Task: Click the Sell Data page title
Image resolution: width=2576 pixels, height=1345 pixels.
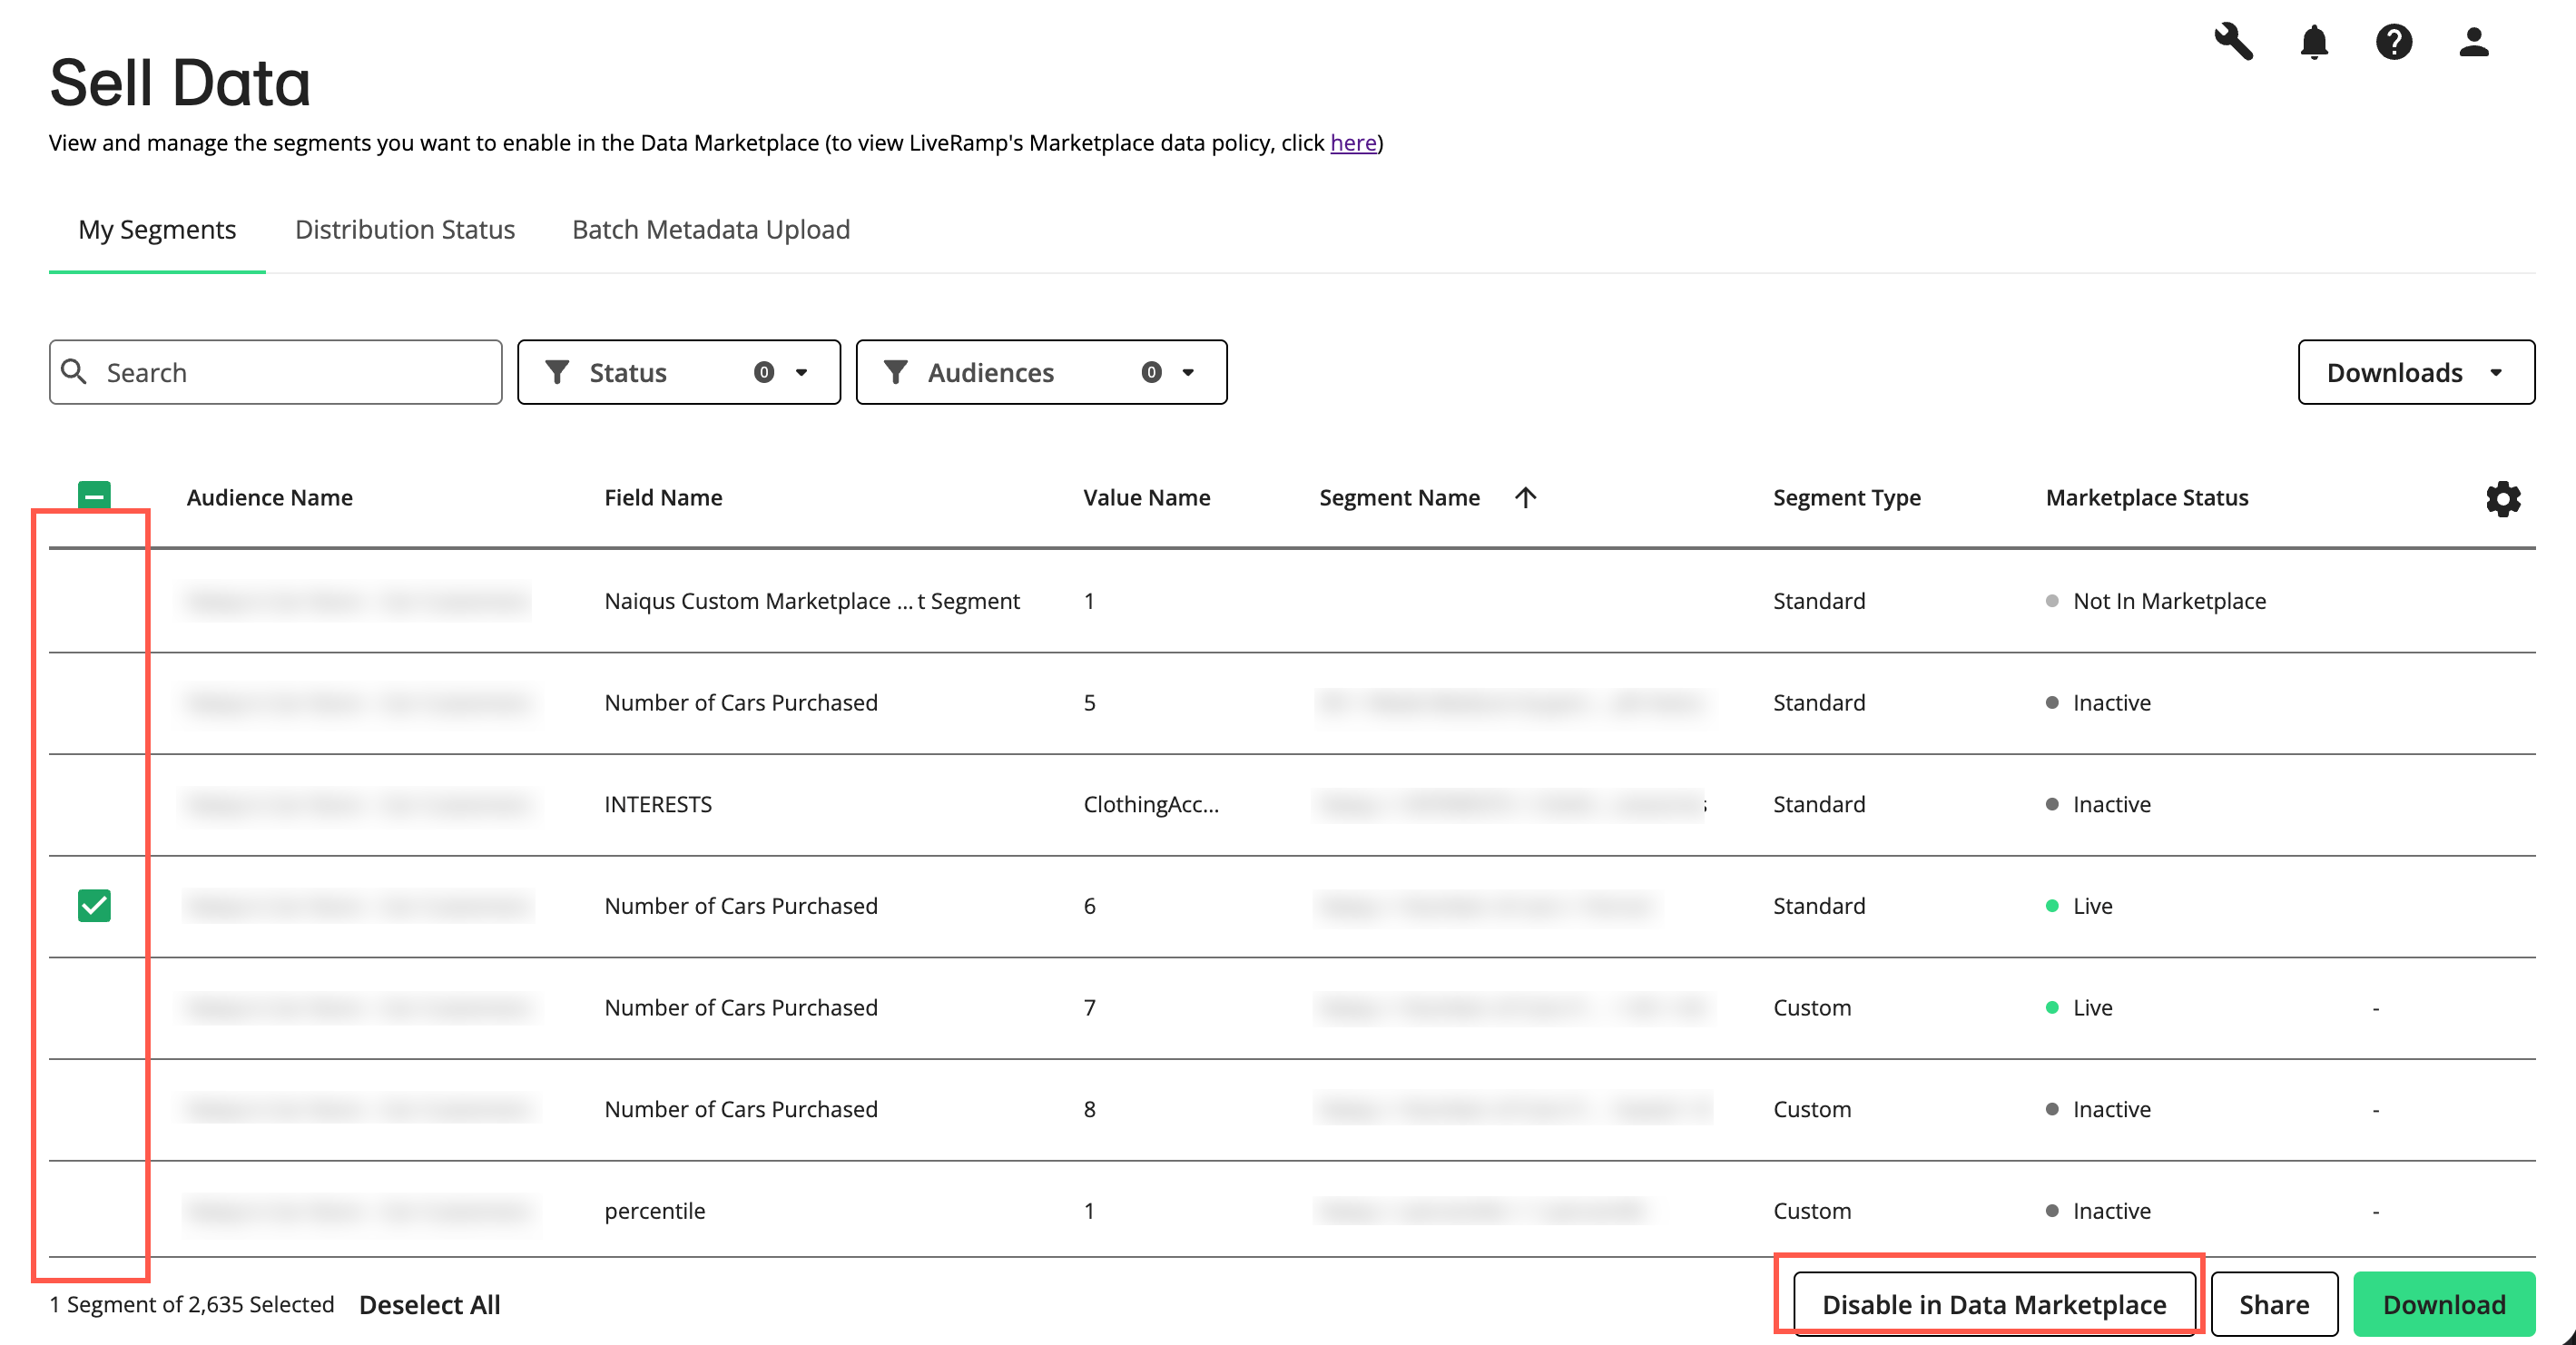Action: pos(180,82)
